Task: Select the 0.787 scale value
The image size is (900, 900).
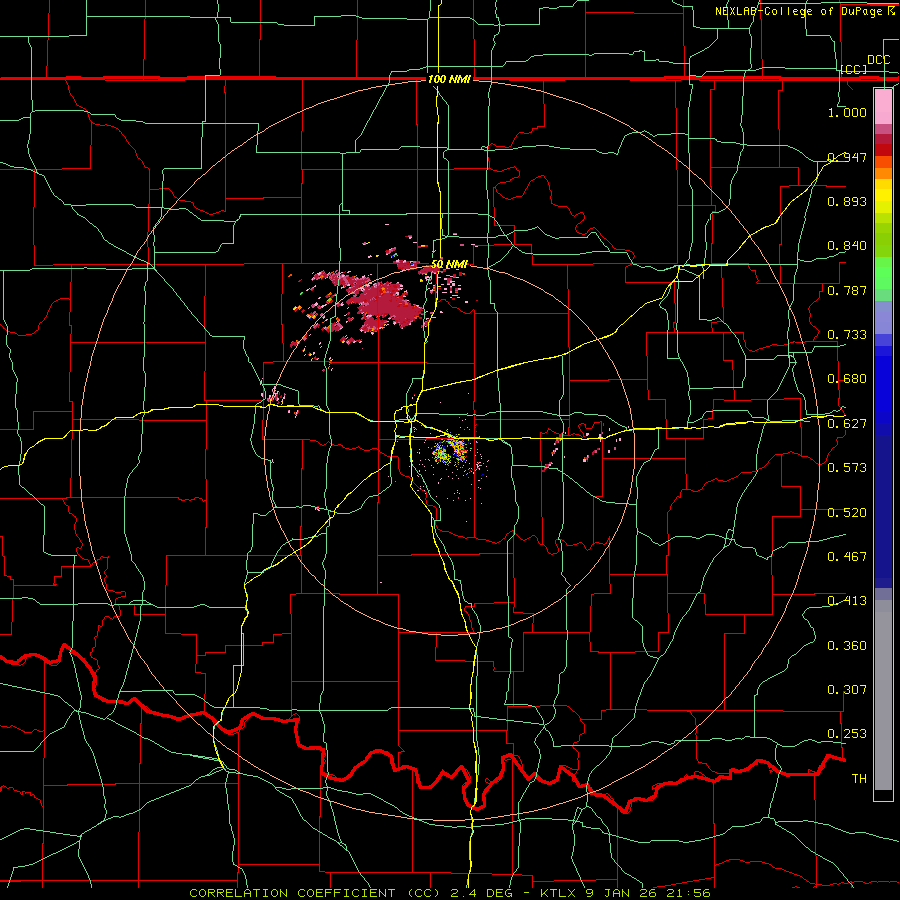Action: click(x=847, y=290)
